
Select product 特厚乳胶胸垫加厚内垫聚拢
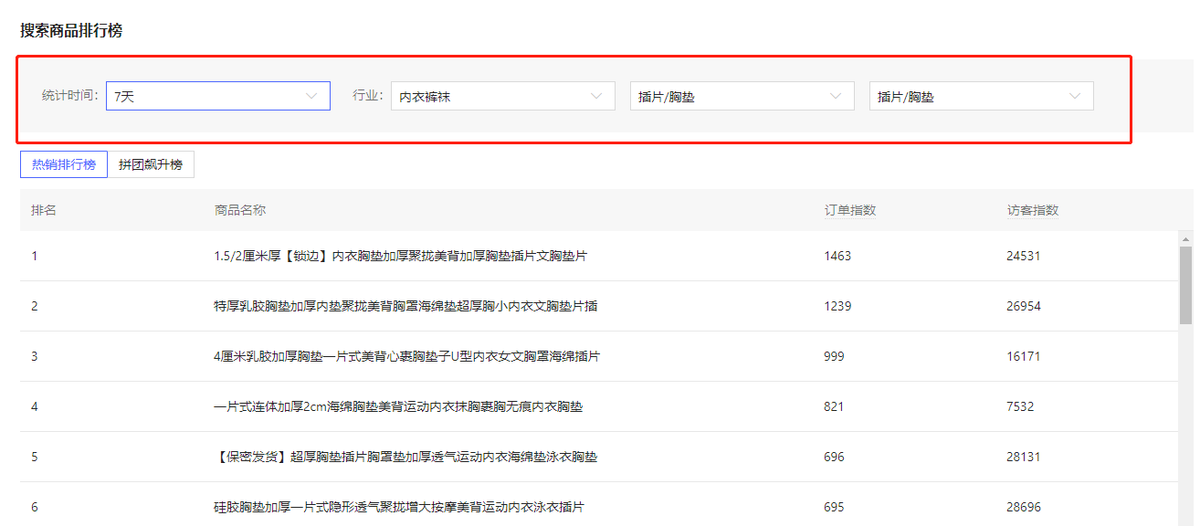click(x=406, y=306)
